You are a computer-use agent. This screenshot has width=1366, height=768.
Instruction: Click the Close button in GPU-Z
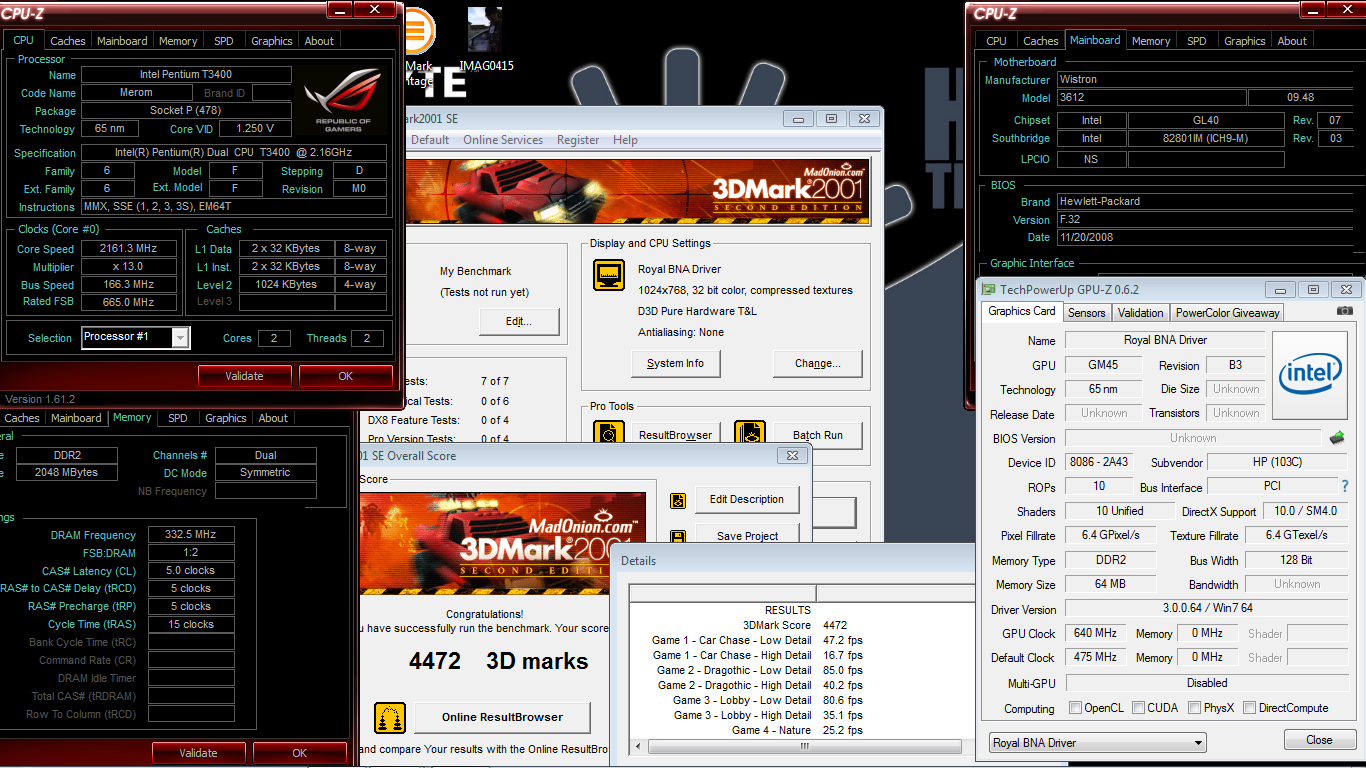(x=1319, y=740)
